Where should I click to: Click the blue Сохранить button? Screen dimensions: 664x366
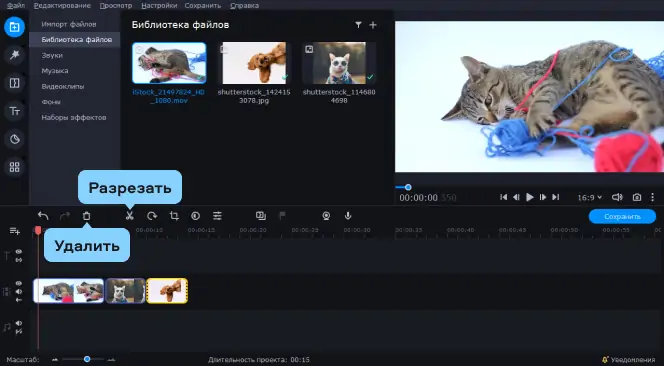point(622,216)
